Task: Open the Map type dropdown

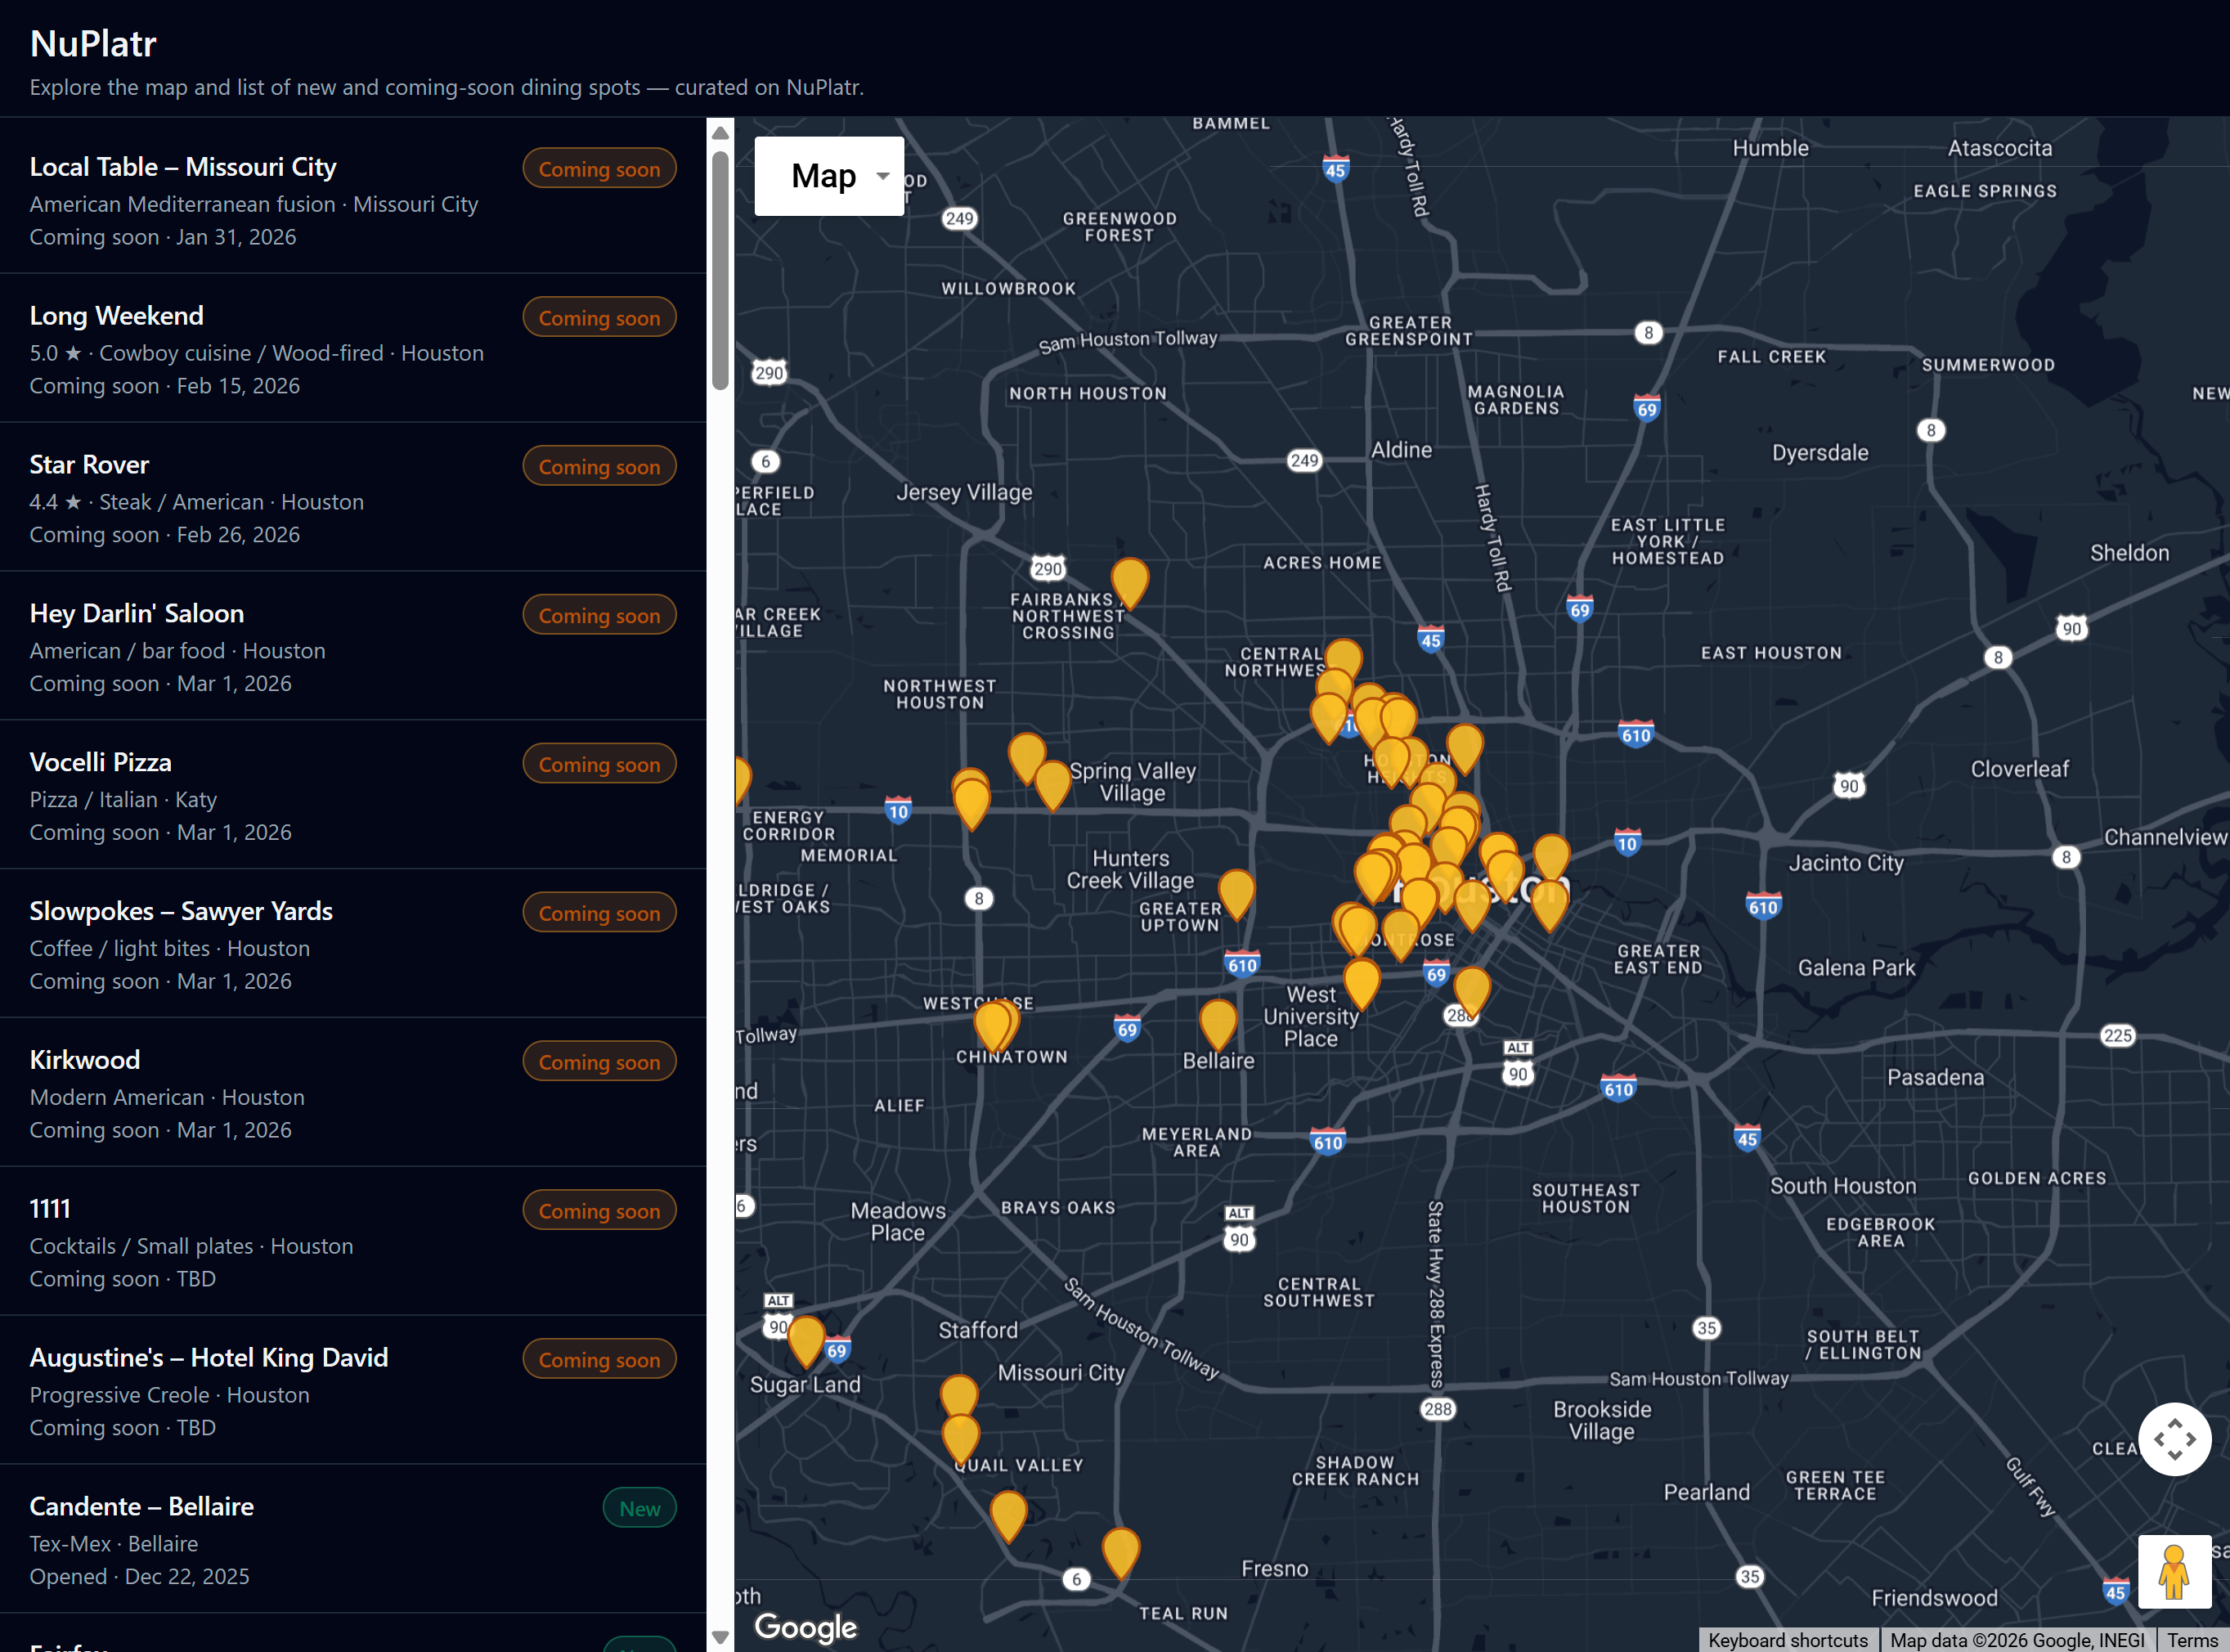Action: [828, 176]
